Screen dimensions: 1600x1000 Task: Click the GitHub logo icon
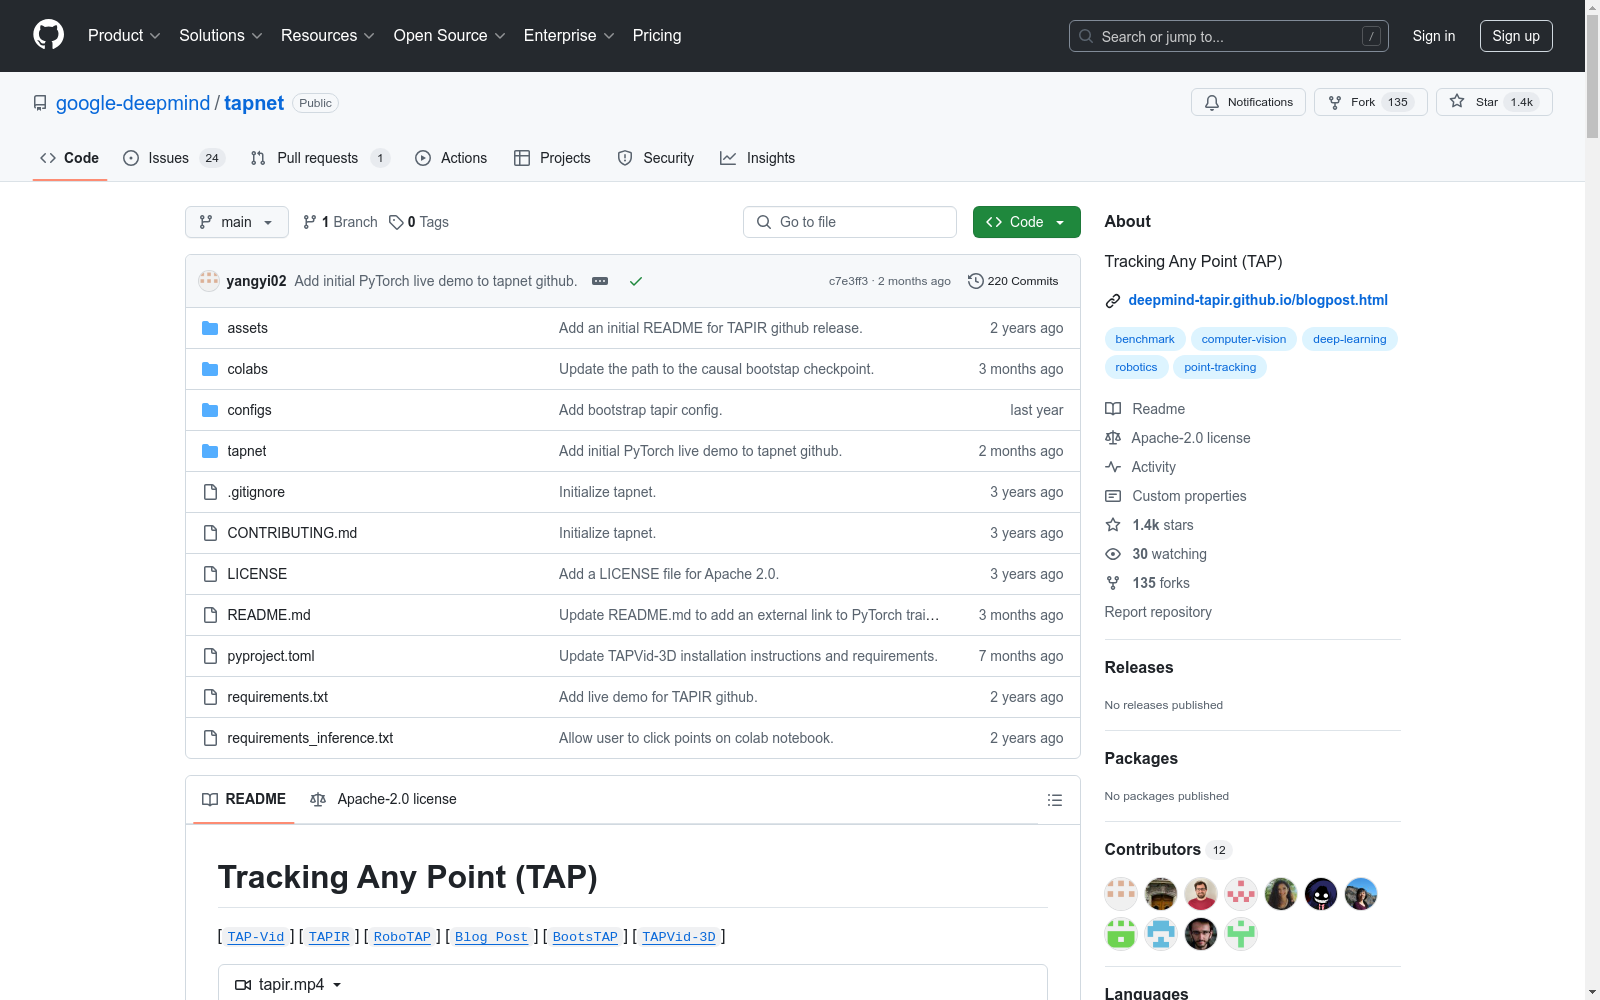pyautogui.click(x=48, y=35)
